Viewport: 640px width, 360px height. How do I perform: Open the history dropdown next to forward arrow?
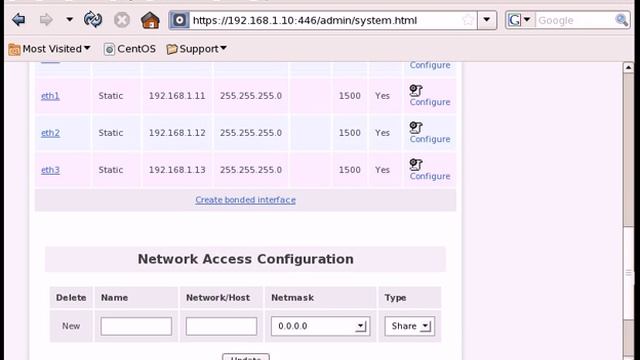click(x=69, y=20)
